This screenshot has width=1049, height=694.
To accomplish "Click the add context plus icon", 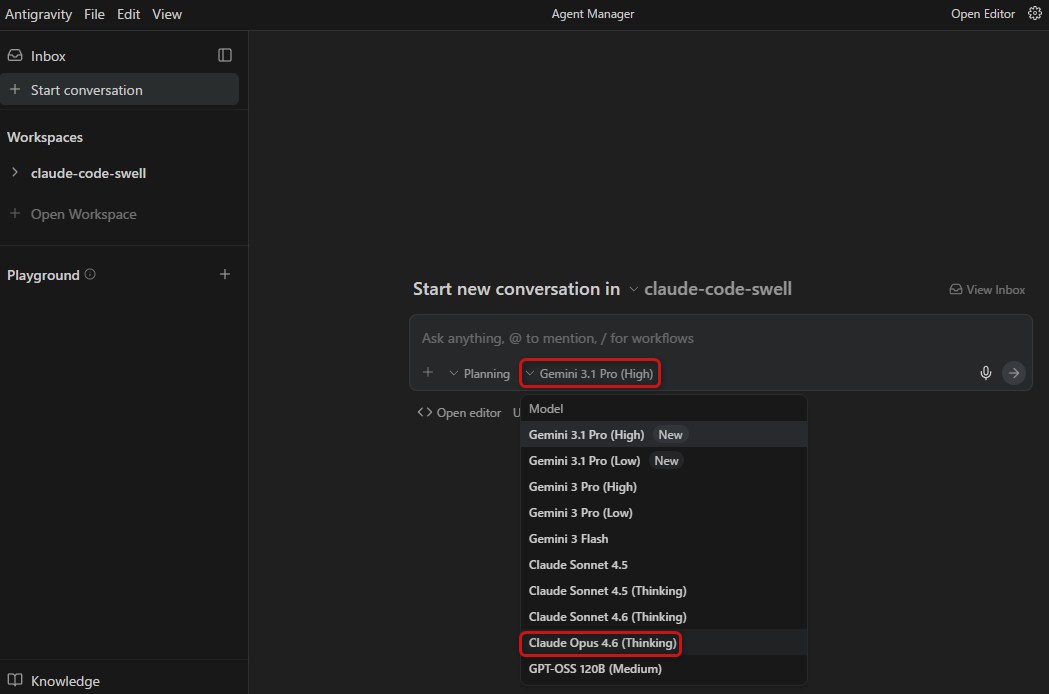I will click(428, 373).
